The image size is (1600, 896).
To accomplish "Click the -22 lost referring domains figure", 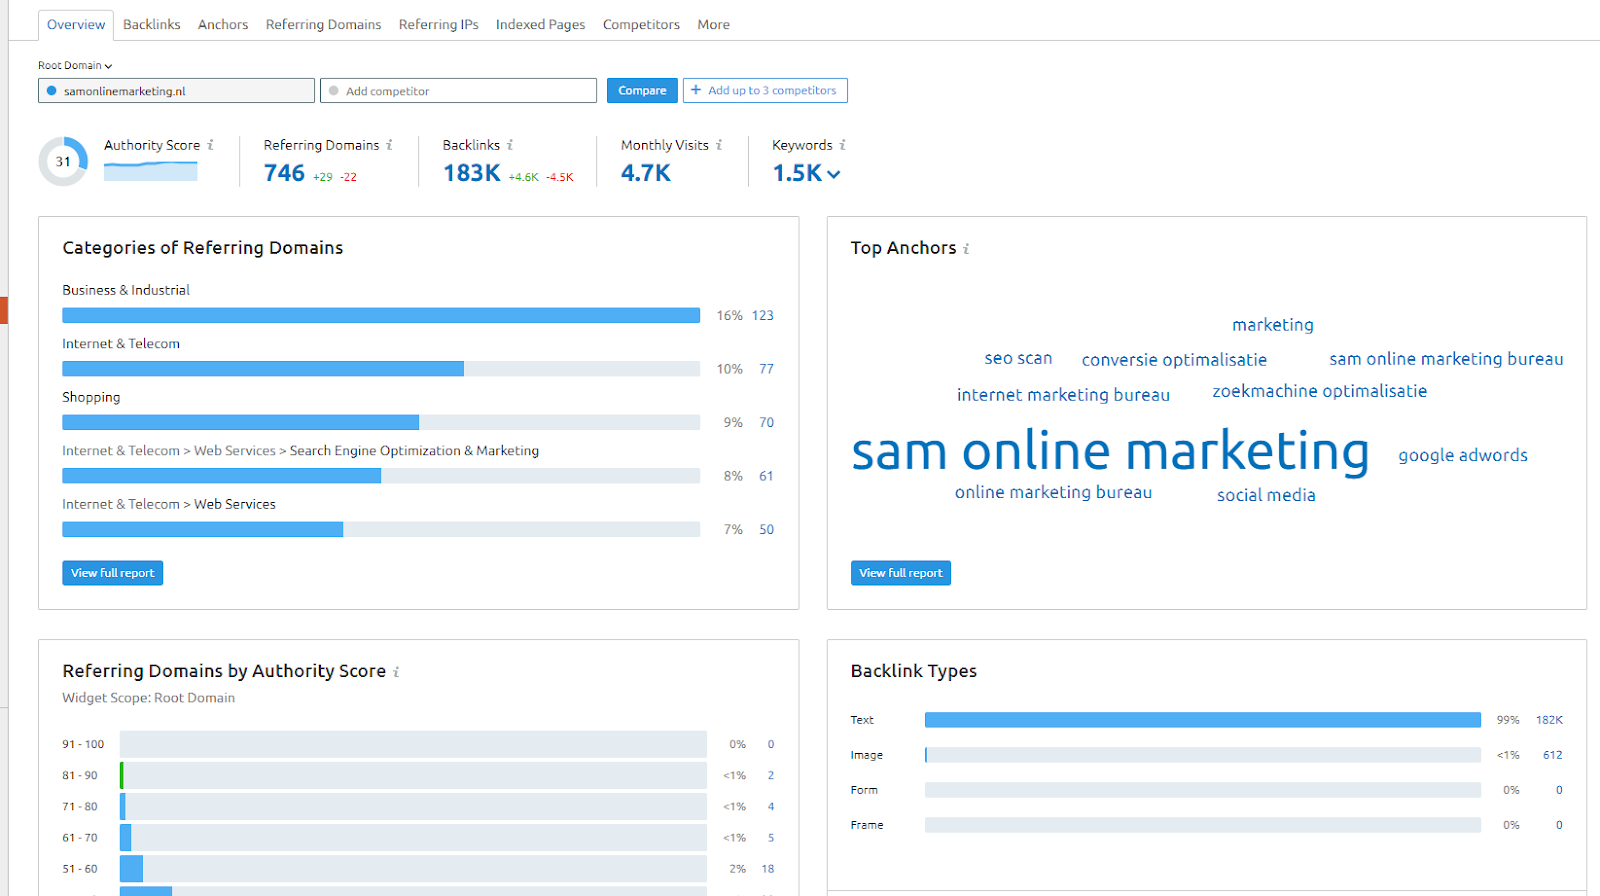I will pos(348,178).
